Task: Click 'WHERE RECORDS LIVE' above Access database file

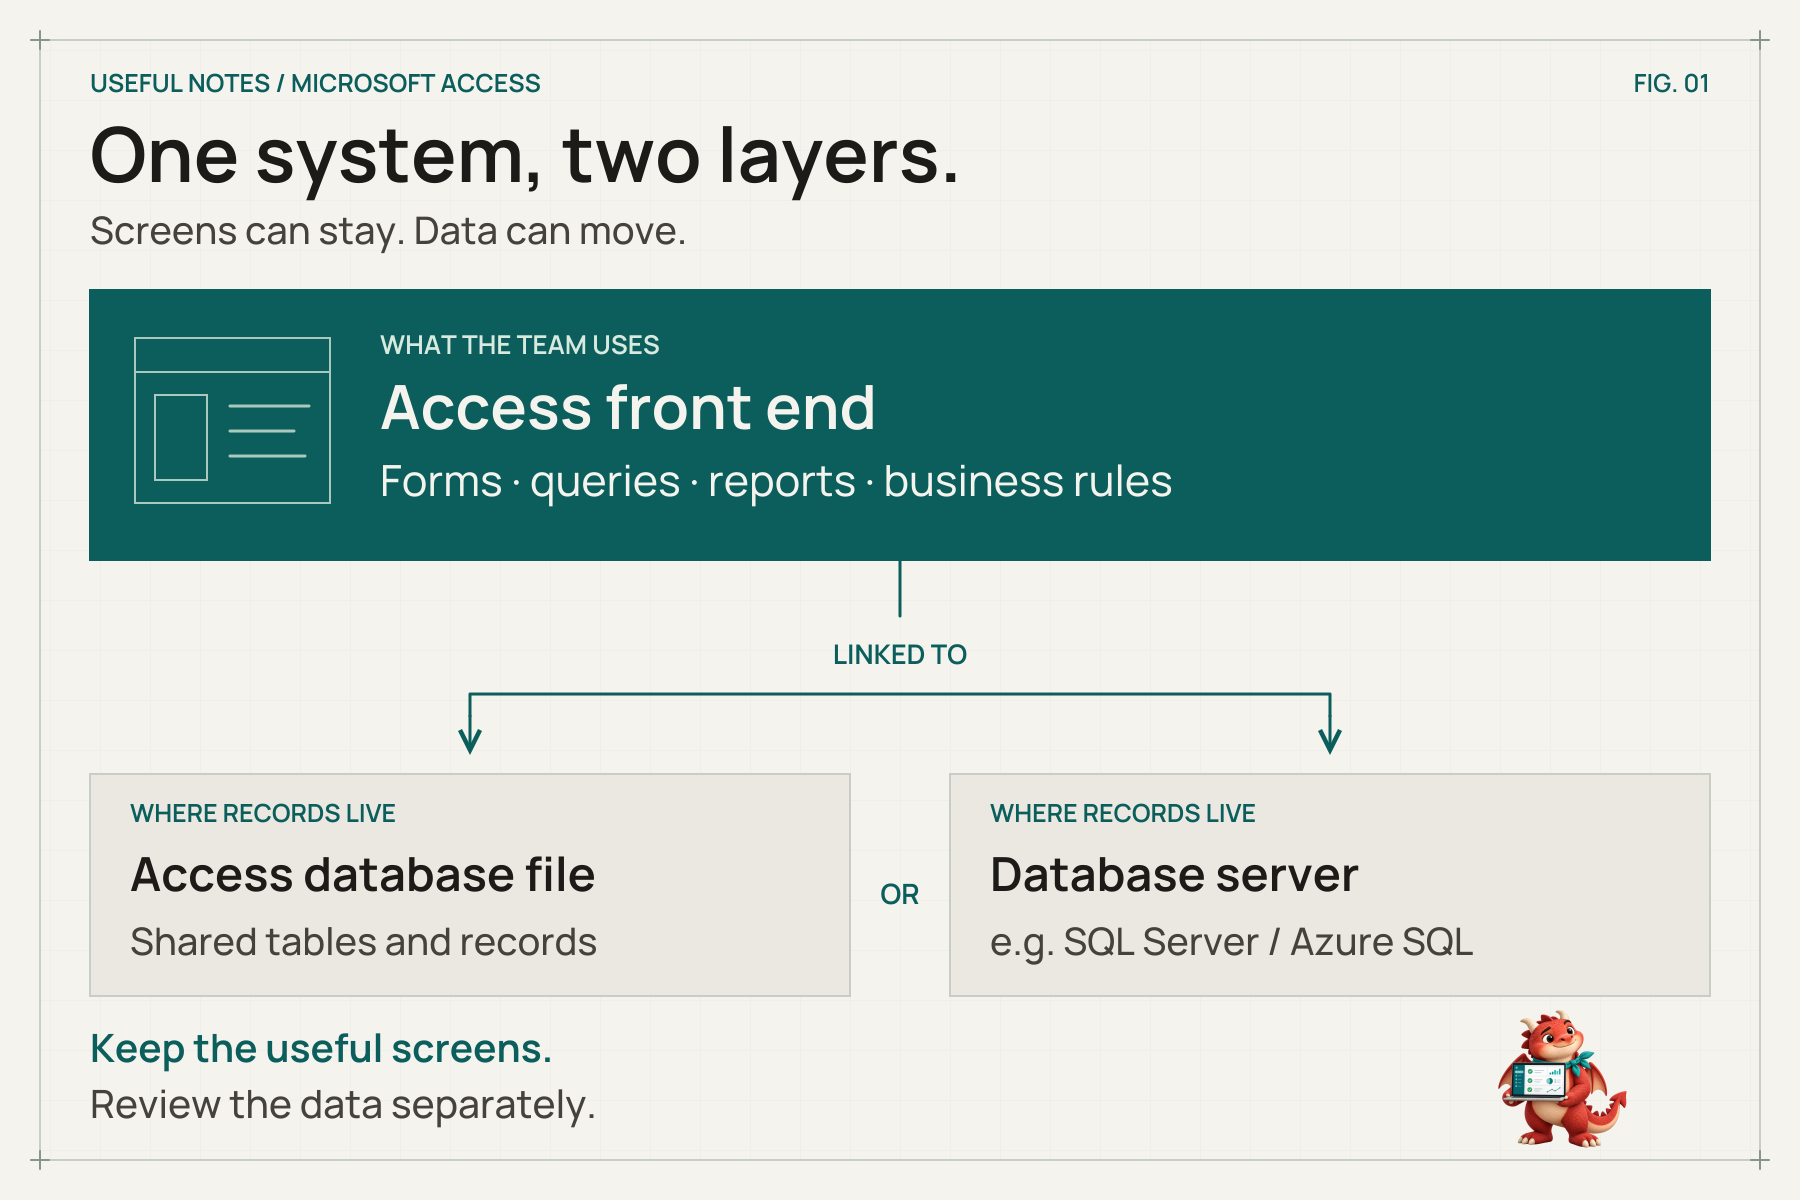Action: [263, 813]
